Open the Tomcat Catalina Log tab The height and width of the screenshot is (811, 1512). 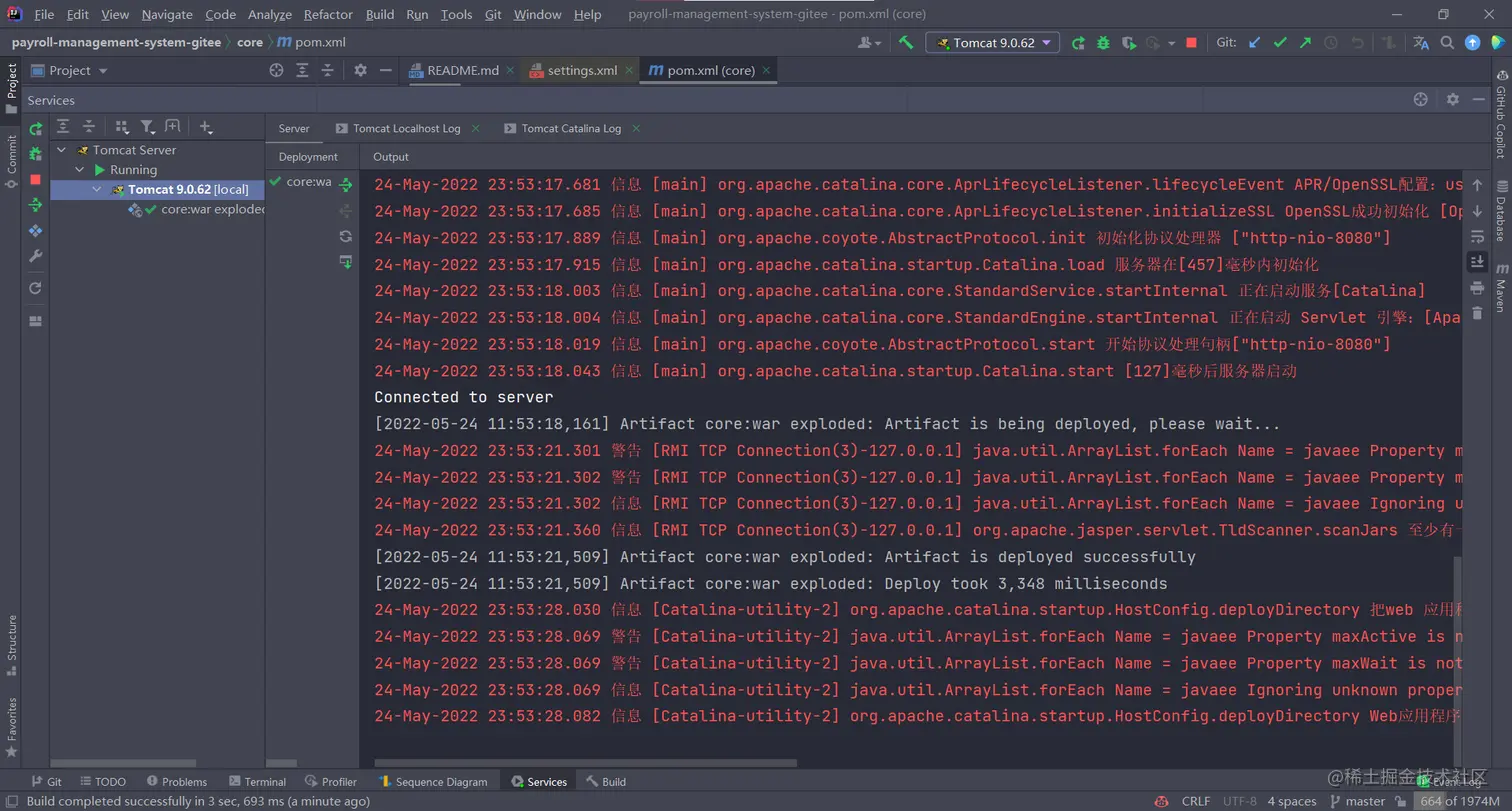pyautogui.click(x=571, y=128)
